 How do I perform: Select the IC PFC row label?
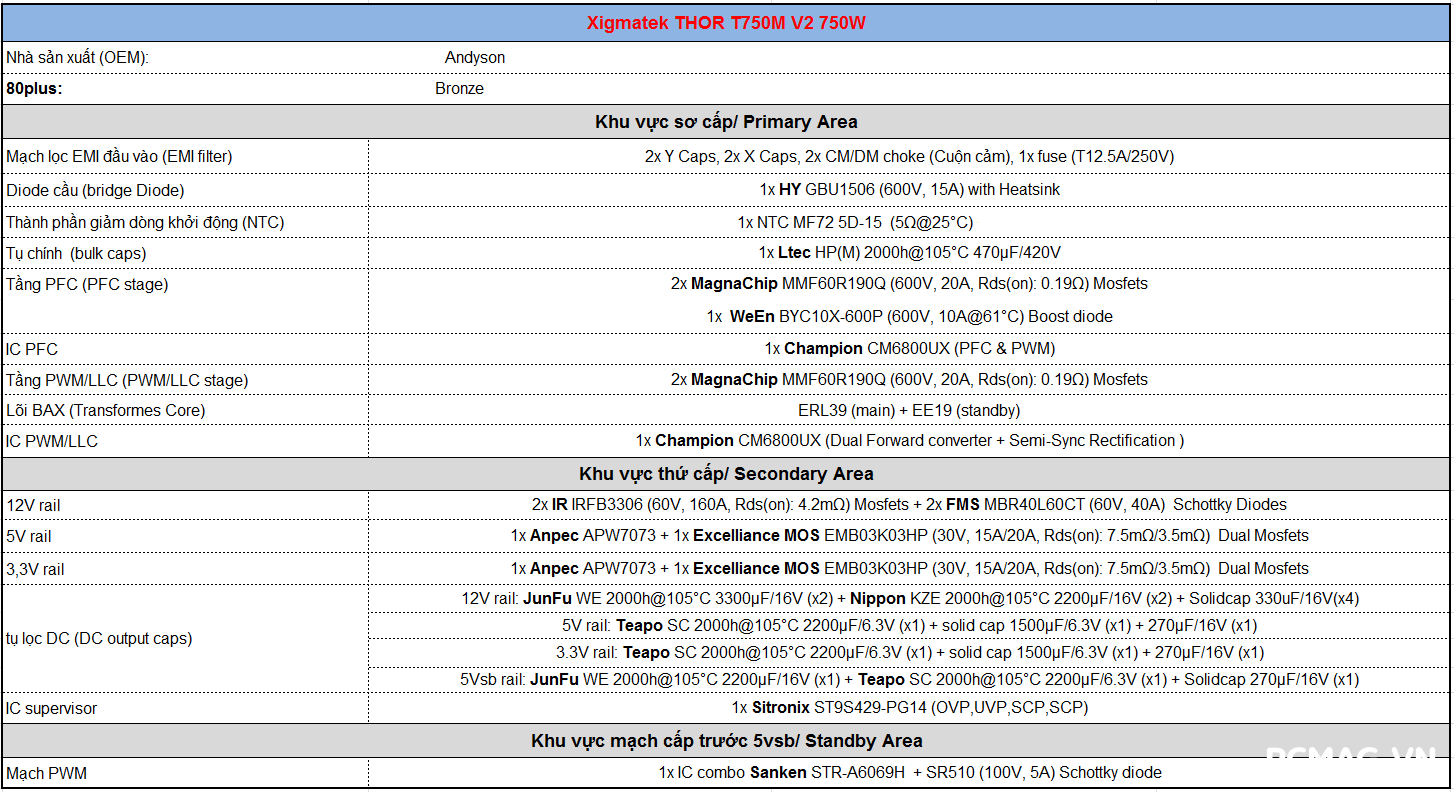point(32,349)
